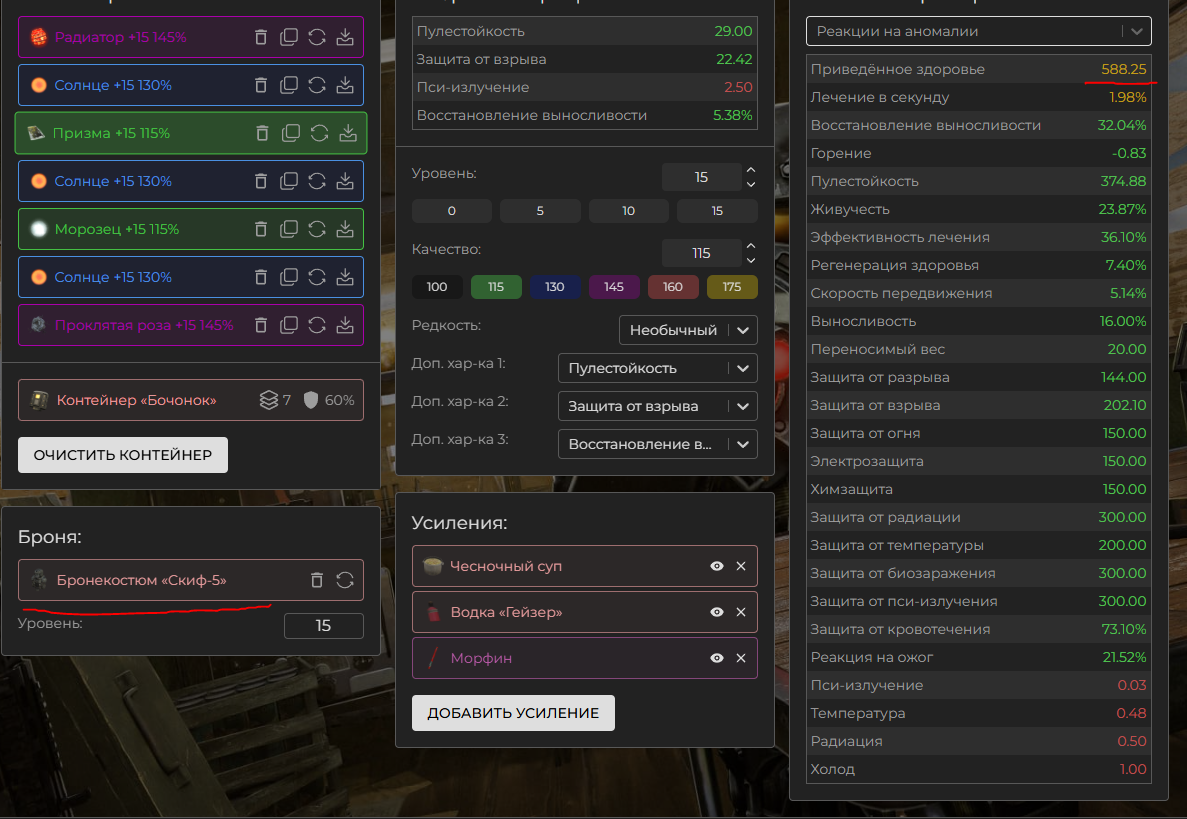Expand Доп. хар-ка 1 Пулестойкость dropdown

[x=657, y=368]
